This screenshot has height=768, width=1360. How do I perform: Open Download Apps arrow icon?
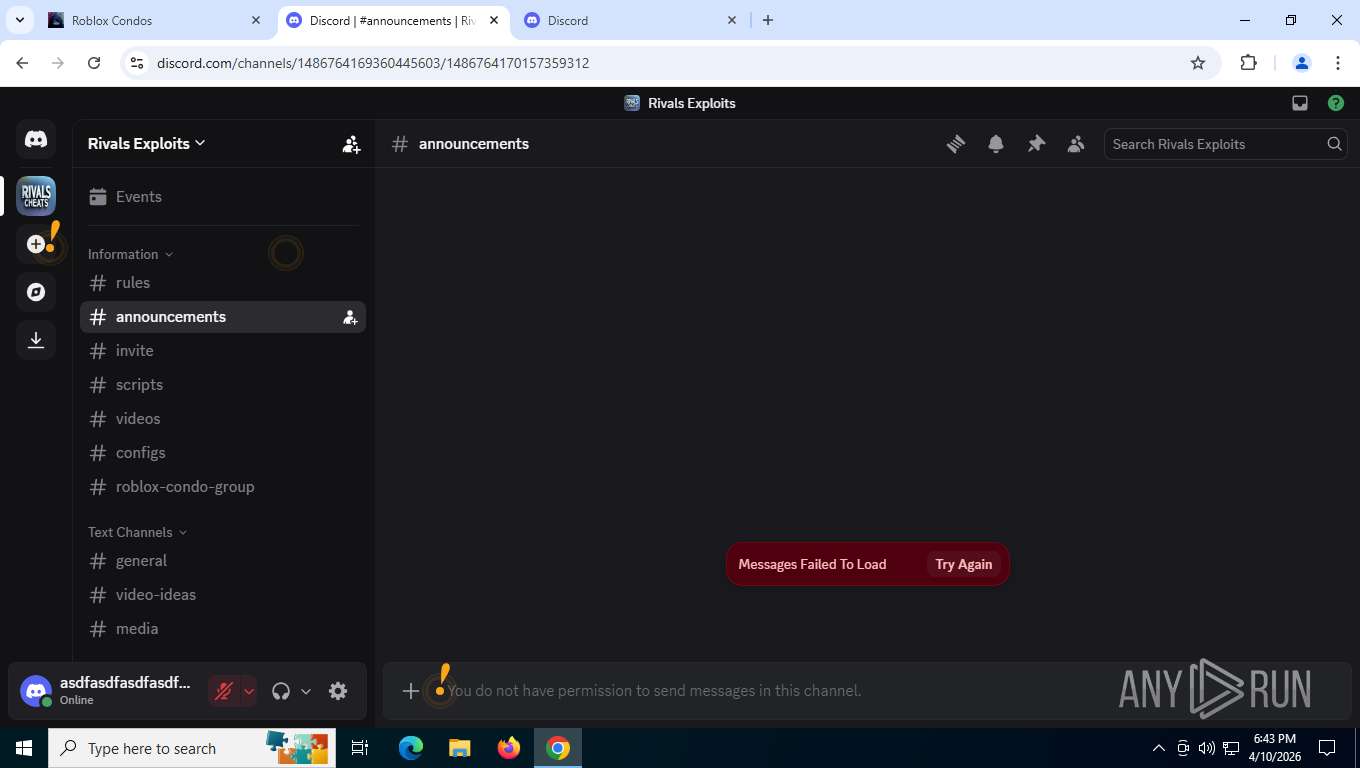pyautogui.click(x=36, y=340)
